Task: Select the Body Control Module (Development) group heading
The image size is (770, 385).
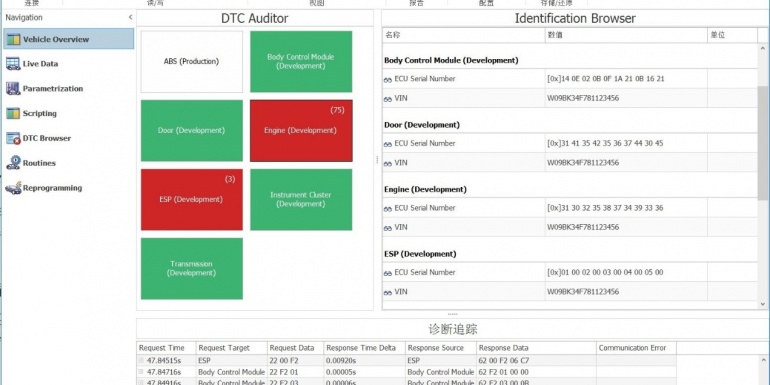Action: (451, 60)
